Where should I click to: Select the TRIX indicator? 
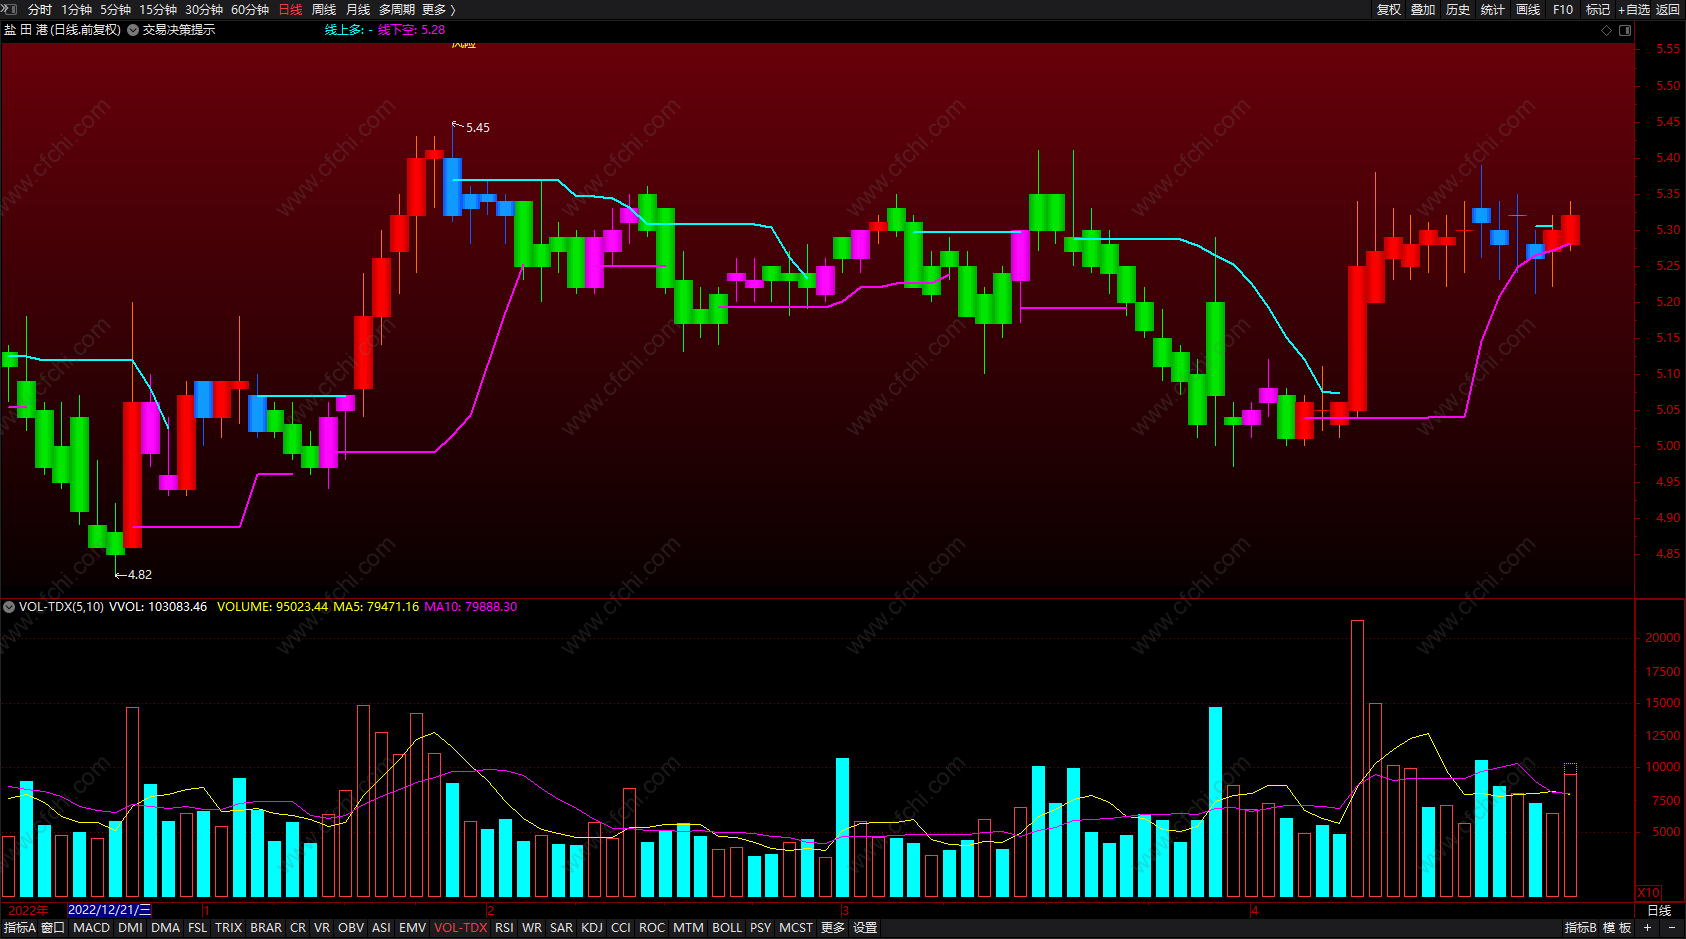229,928
